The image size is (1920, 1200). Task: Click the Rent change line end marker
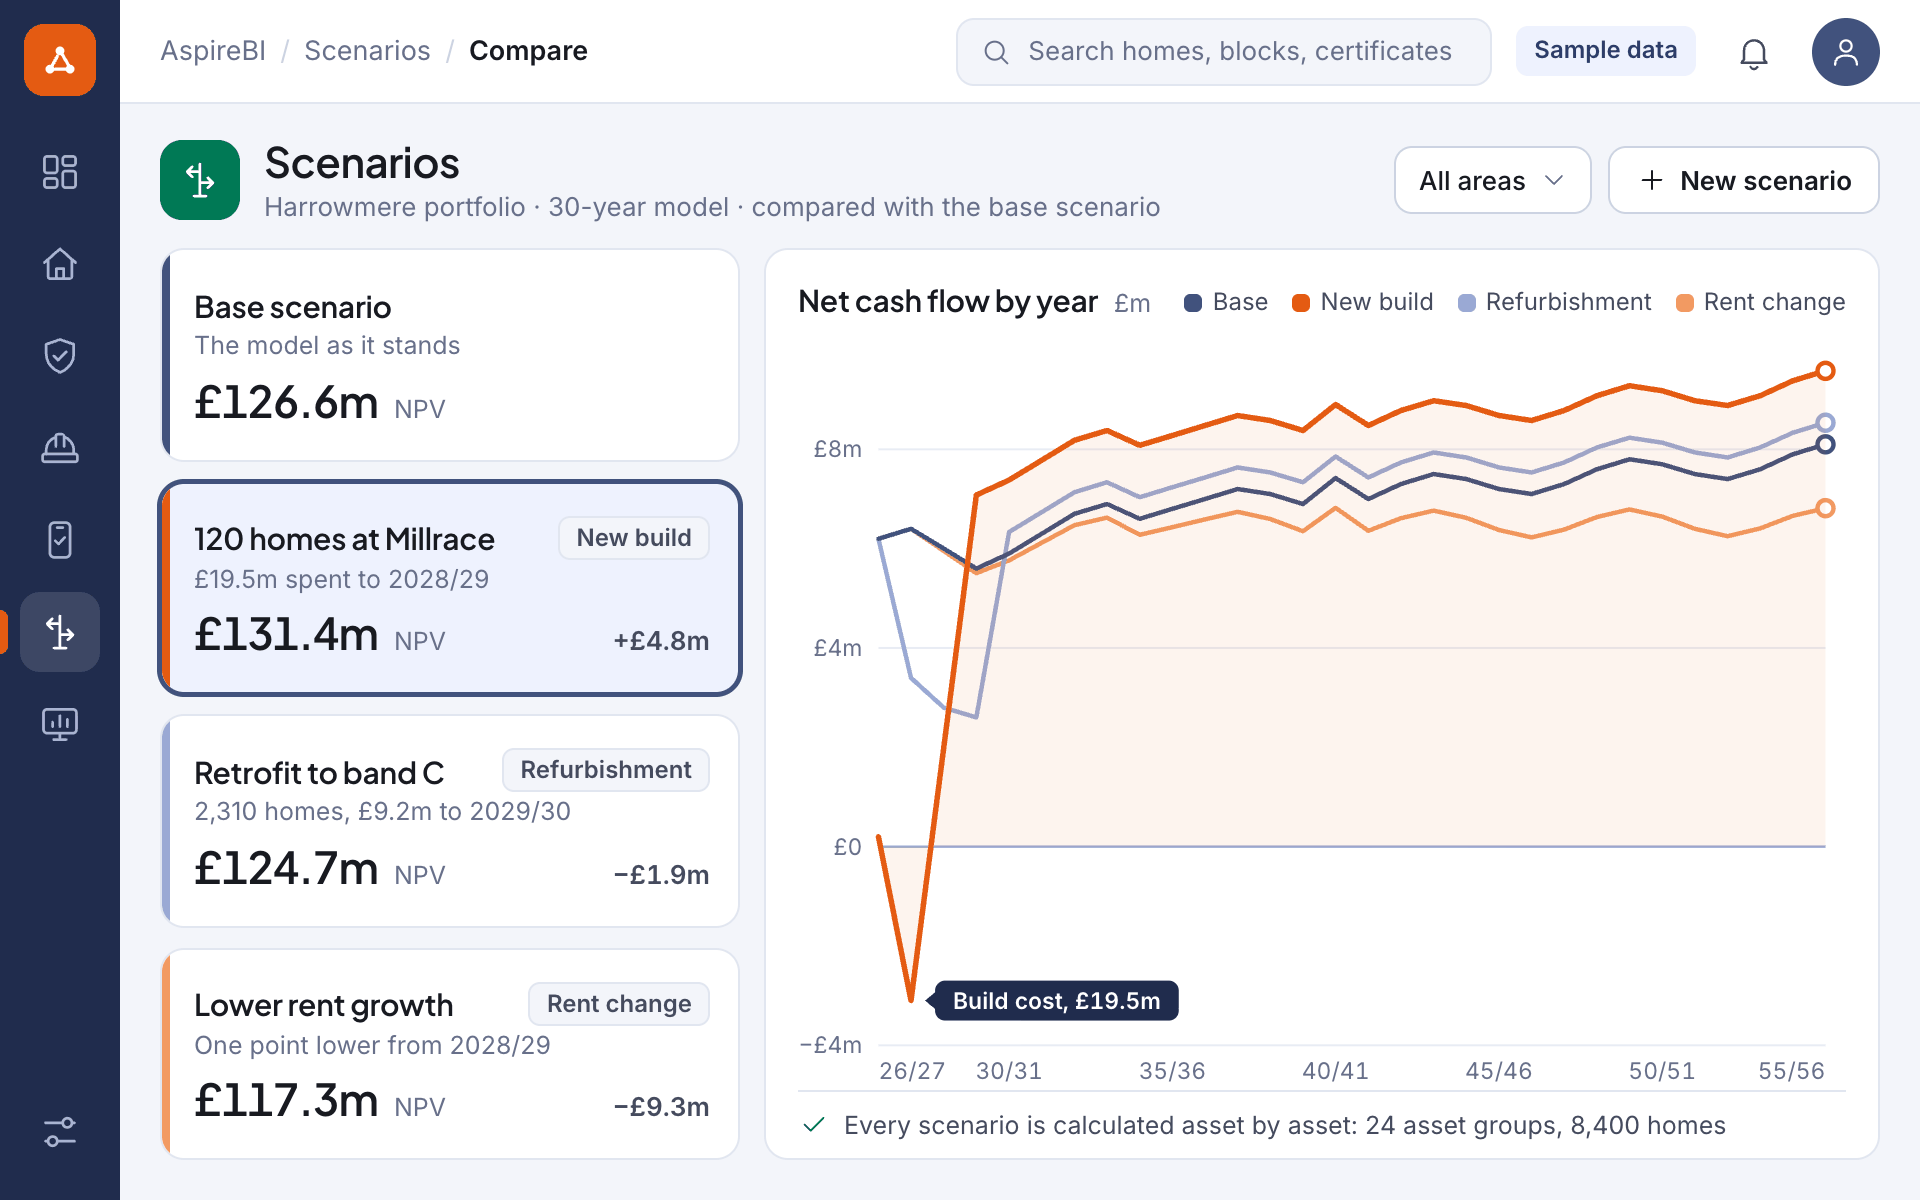pyautogui.click(x=1825, y=508)
